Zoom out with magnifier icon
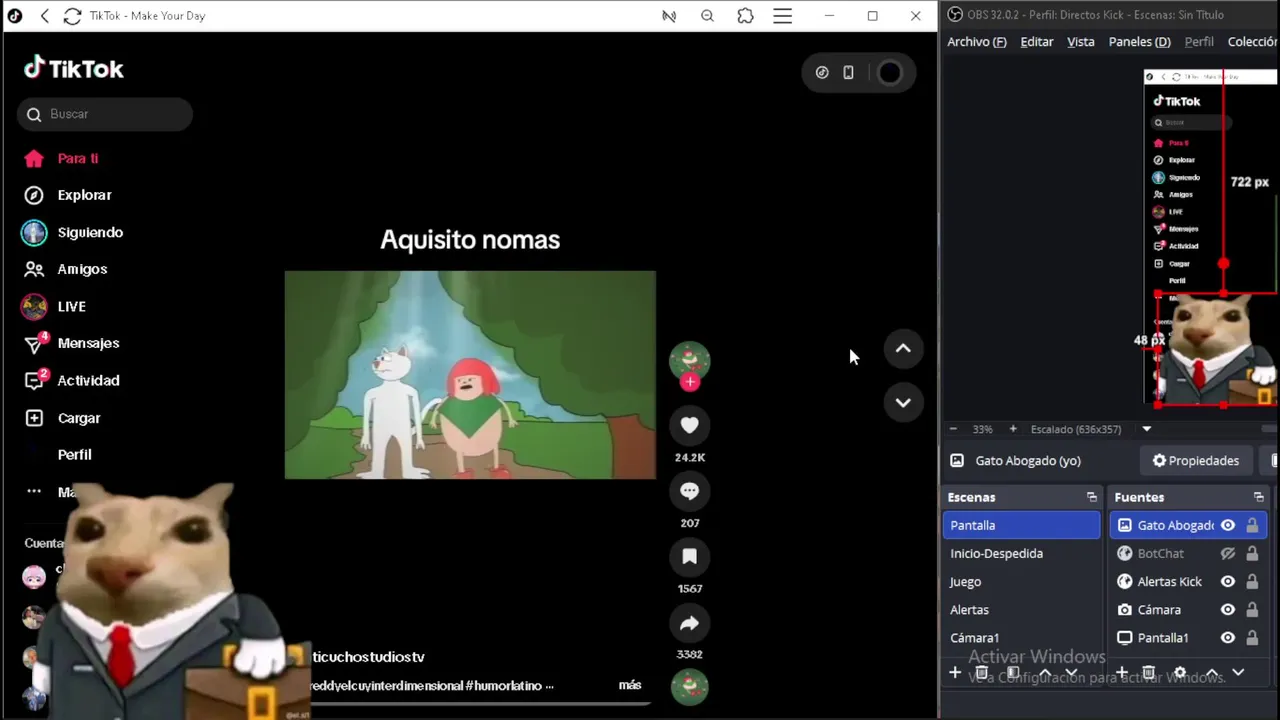 (x=707, y=16)
